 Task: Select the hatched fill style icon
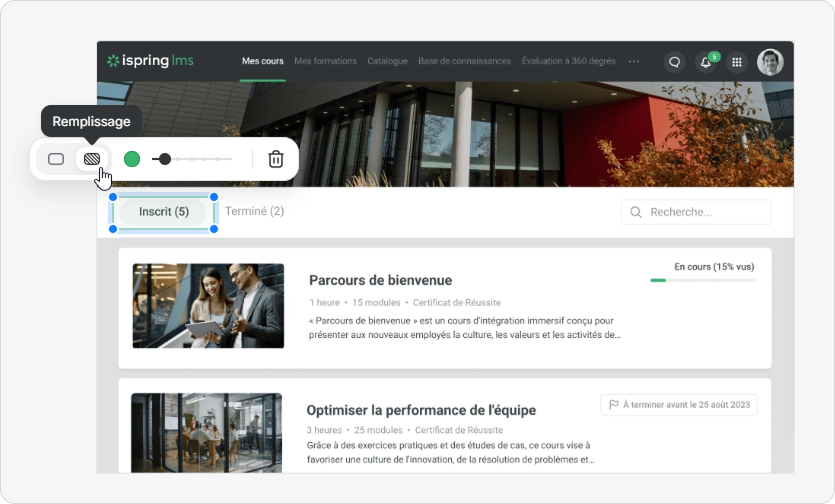tap(92, 159)
